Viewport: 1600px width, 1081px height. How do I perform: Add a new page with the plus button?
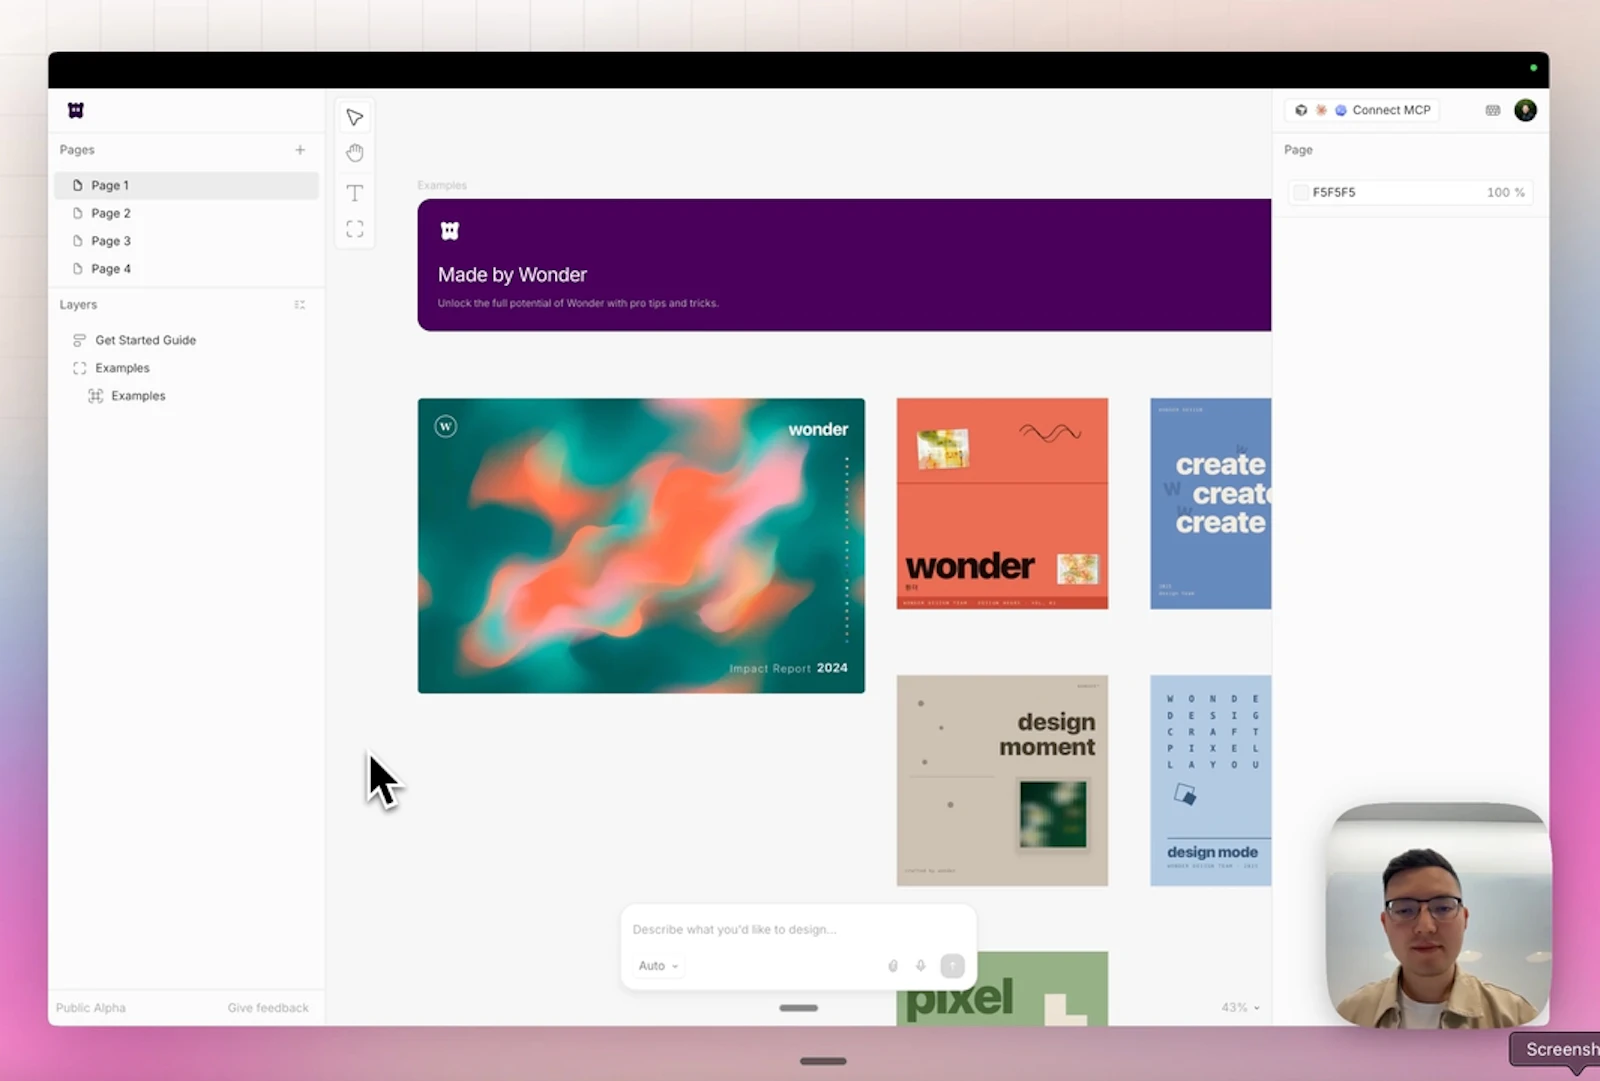pyautogui.click(x=300, y=149)
